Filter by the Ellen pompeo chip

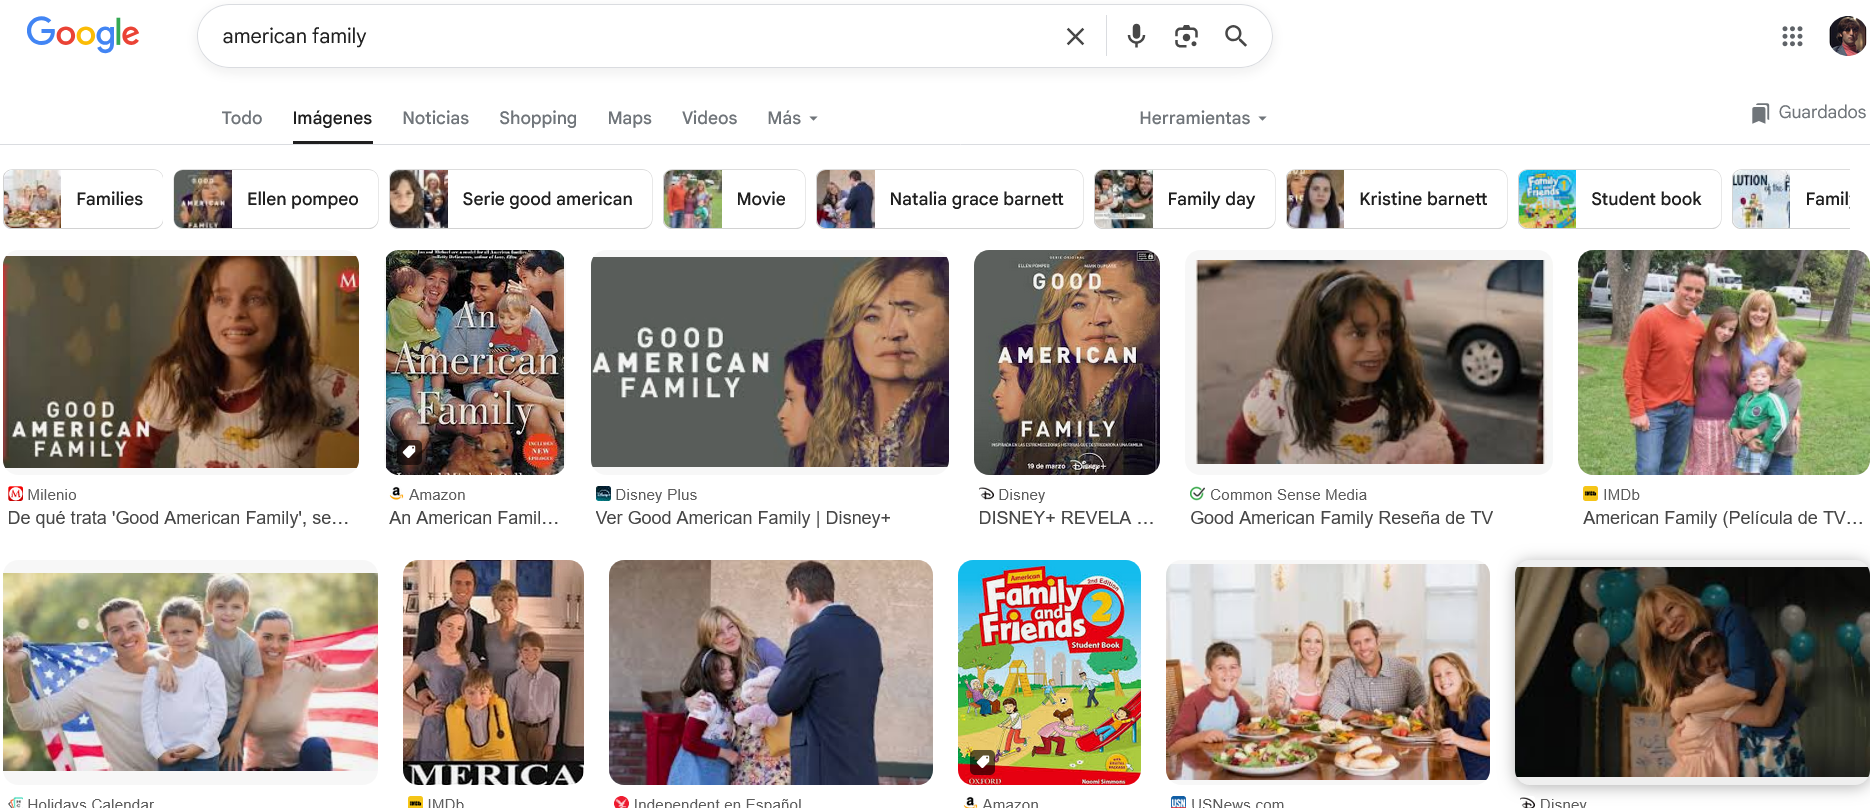276,199
